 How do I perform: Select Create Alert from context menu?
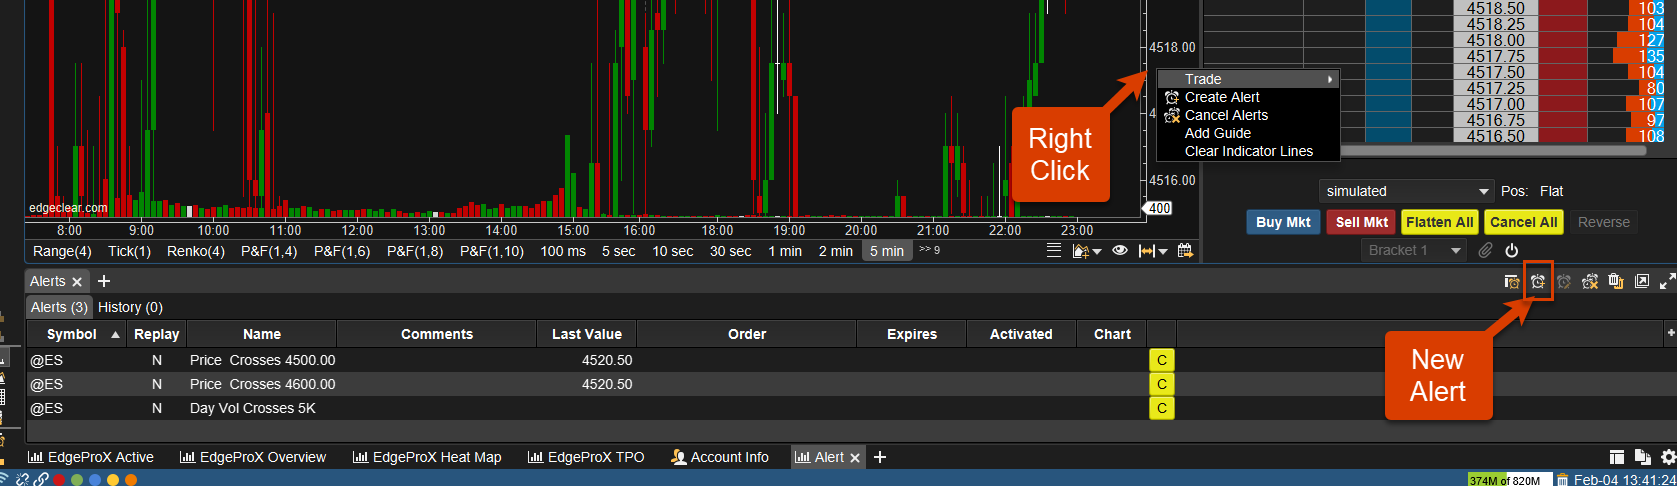(x=1222, y=97)
